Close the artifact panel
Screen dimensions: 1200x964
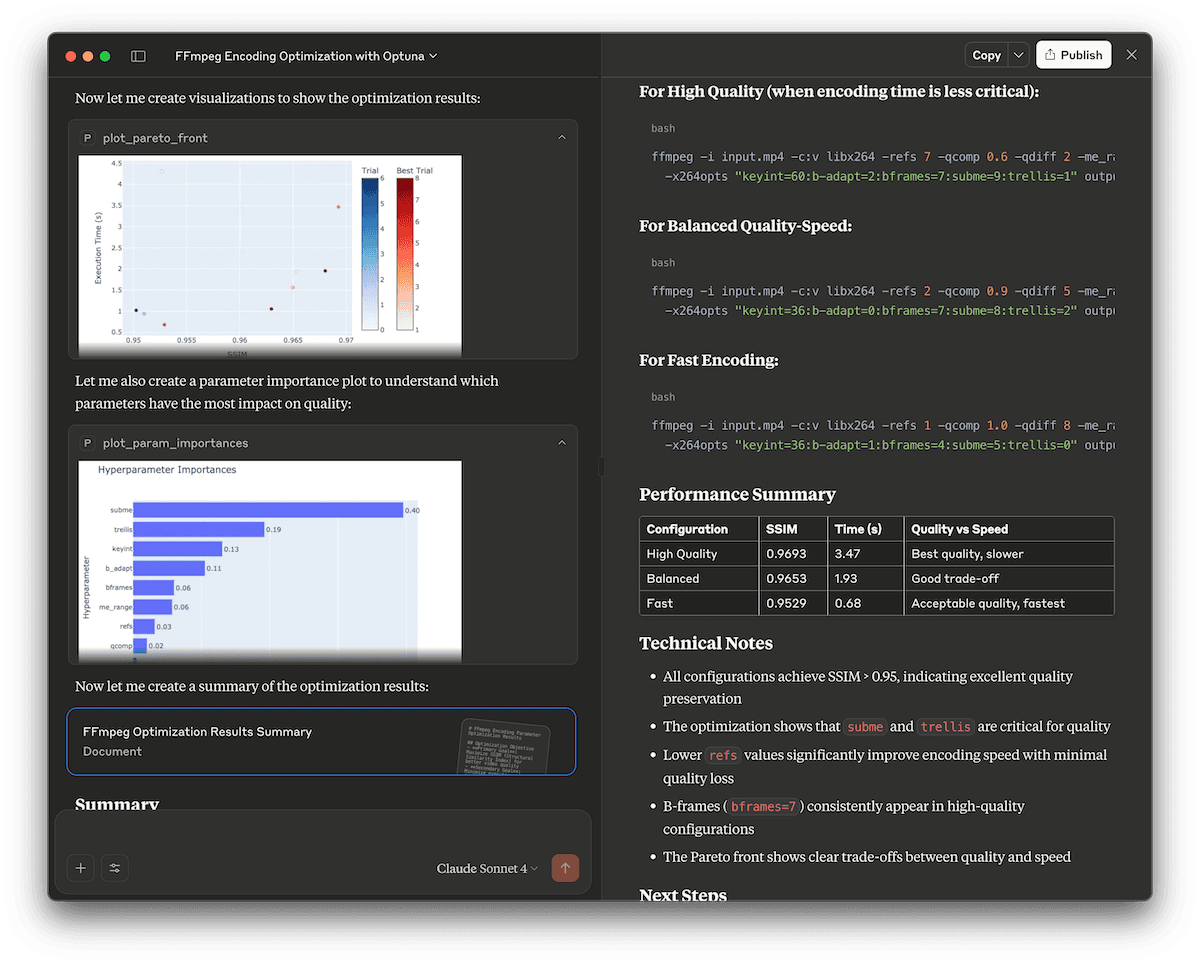[x=1132, y=55]
